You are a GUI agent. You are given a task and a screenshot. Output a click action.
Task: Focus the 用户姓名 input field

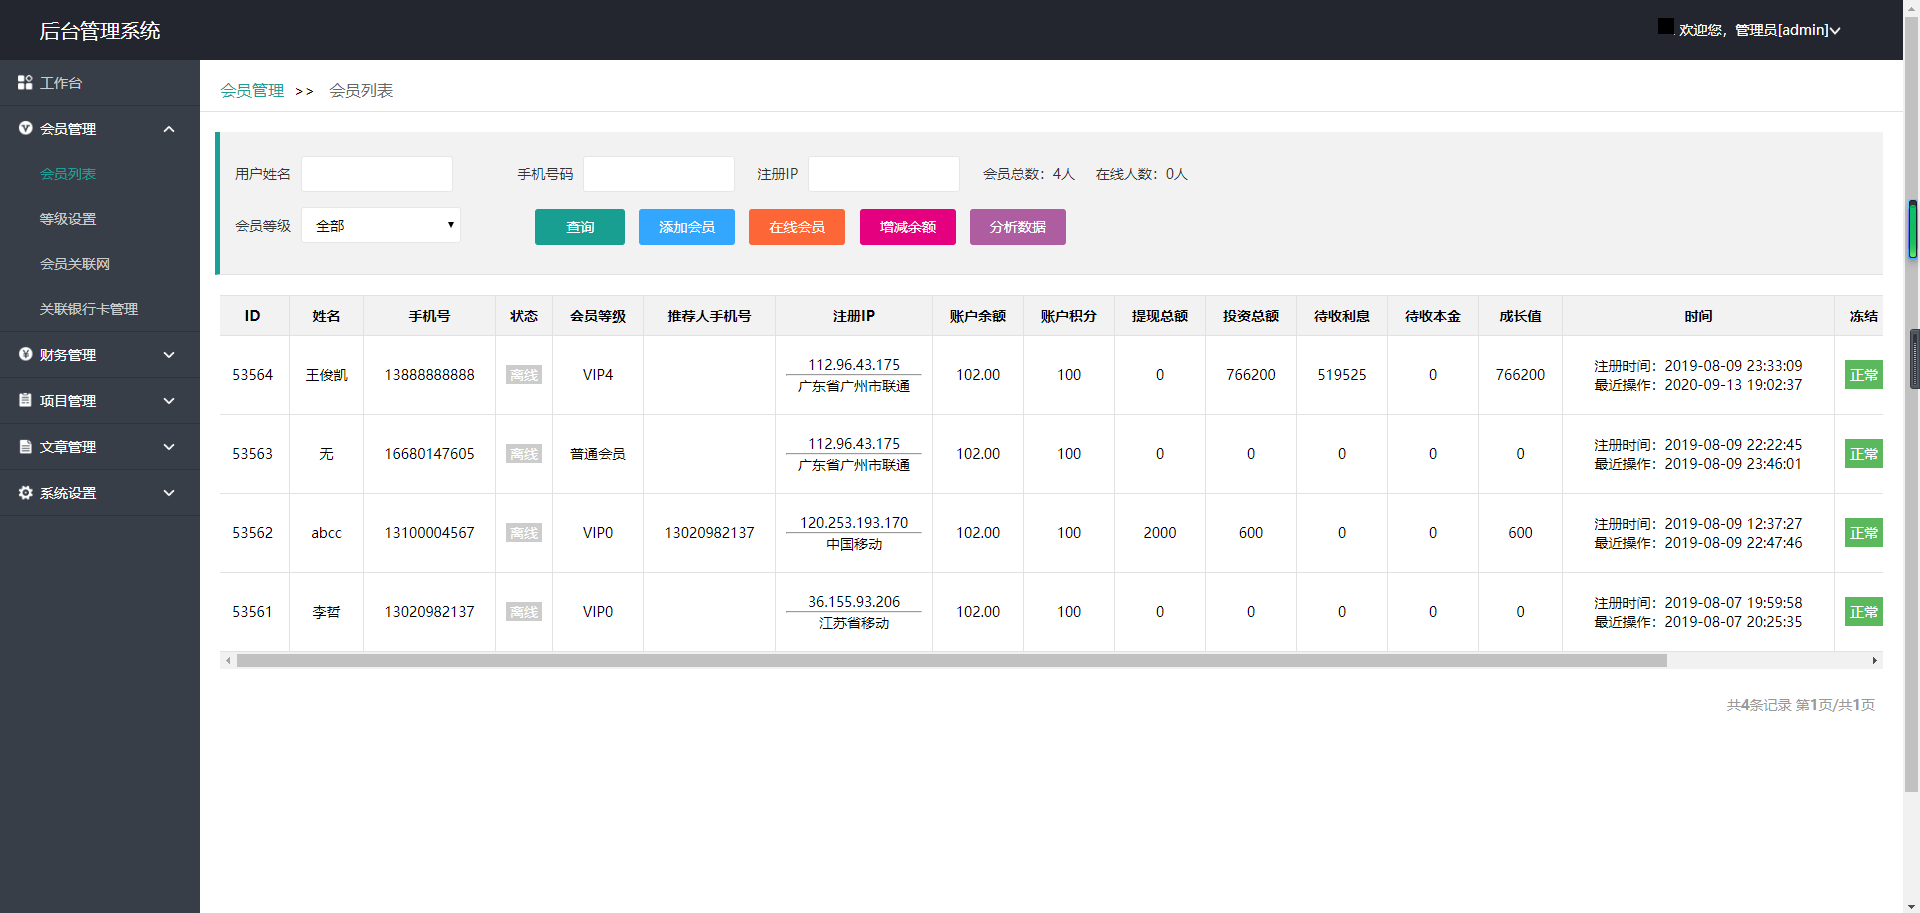click(377, 174)
